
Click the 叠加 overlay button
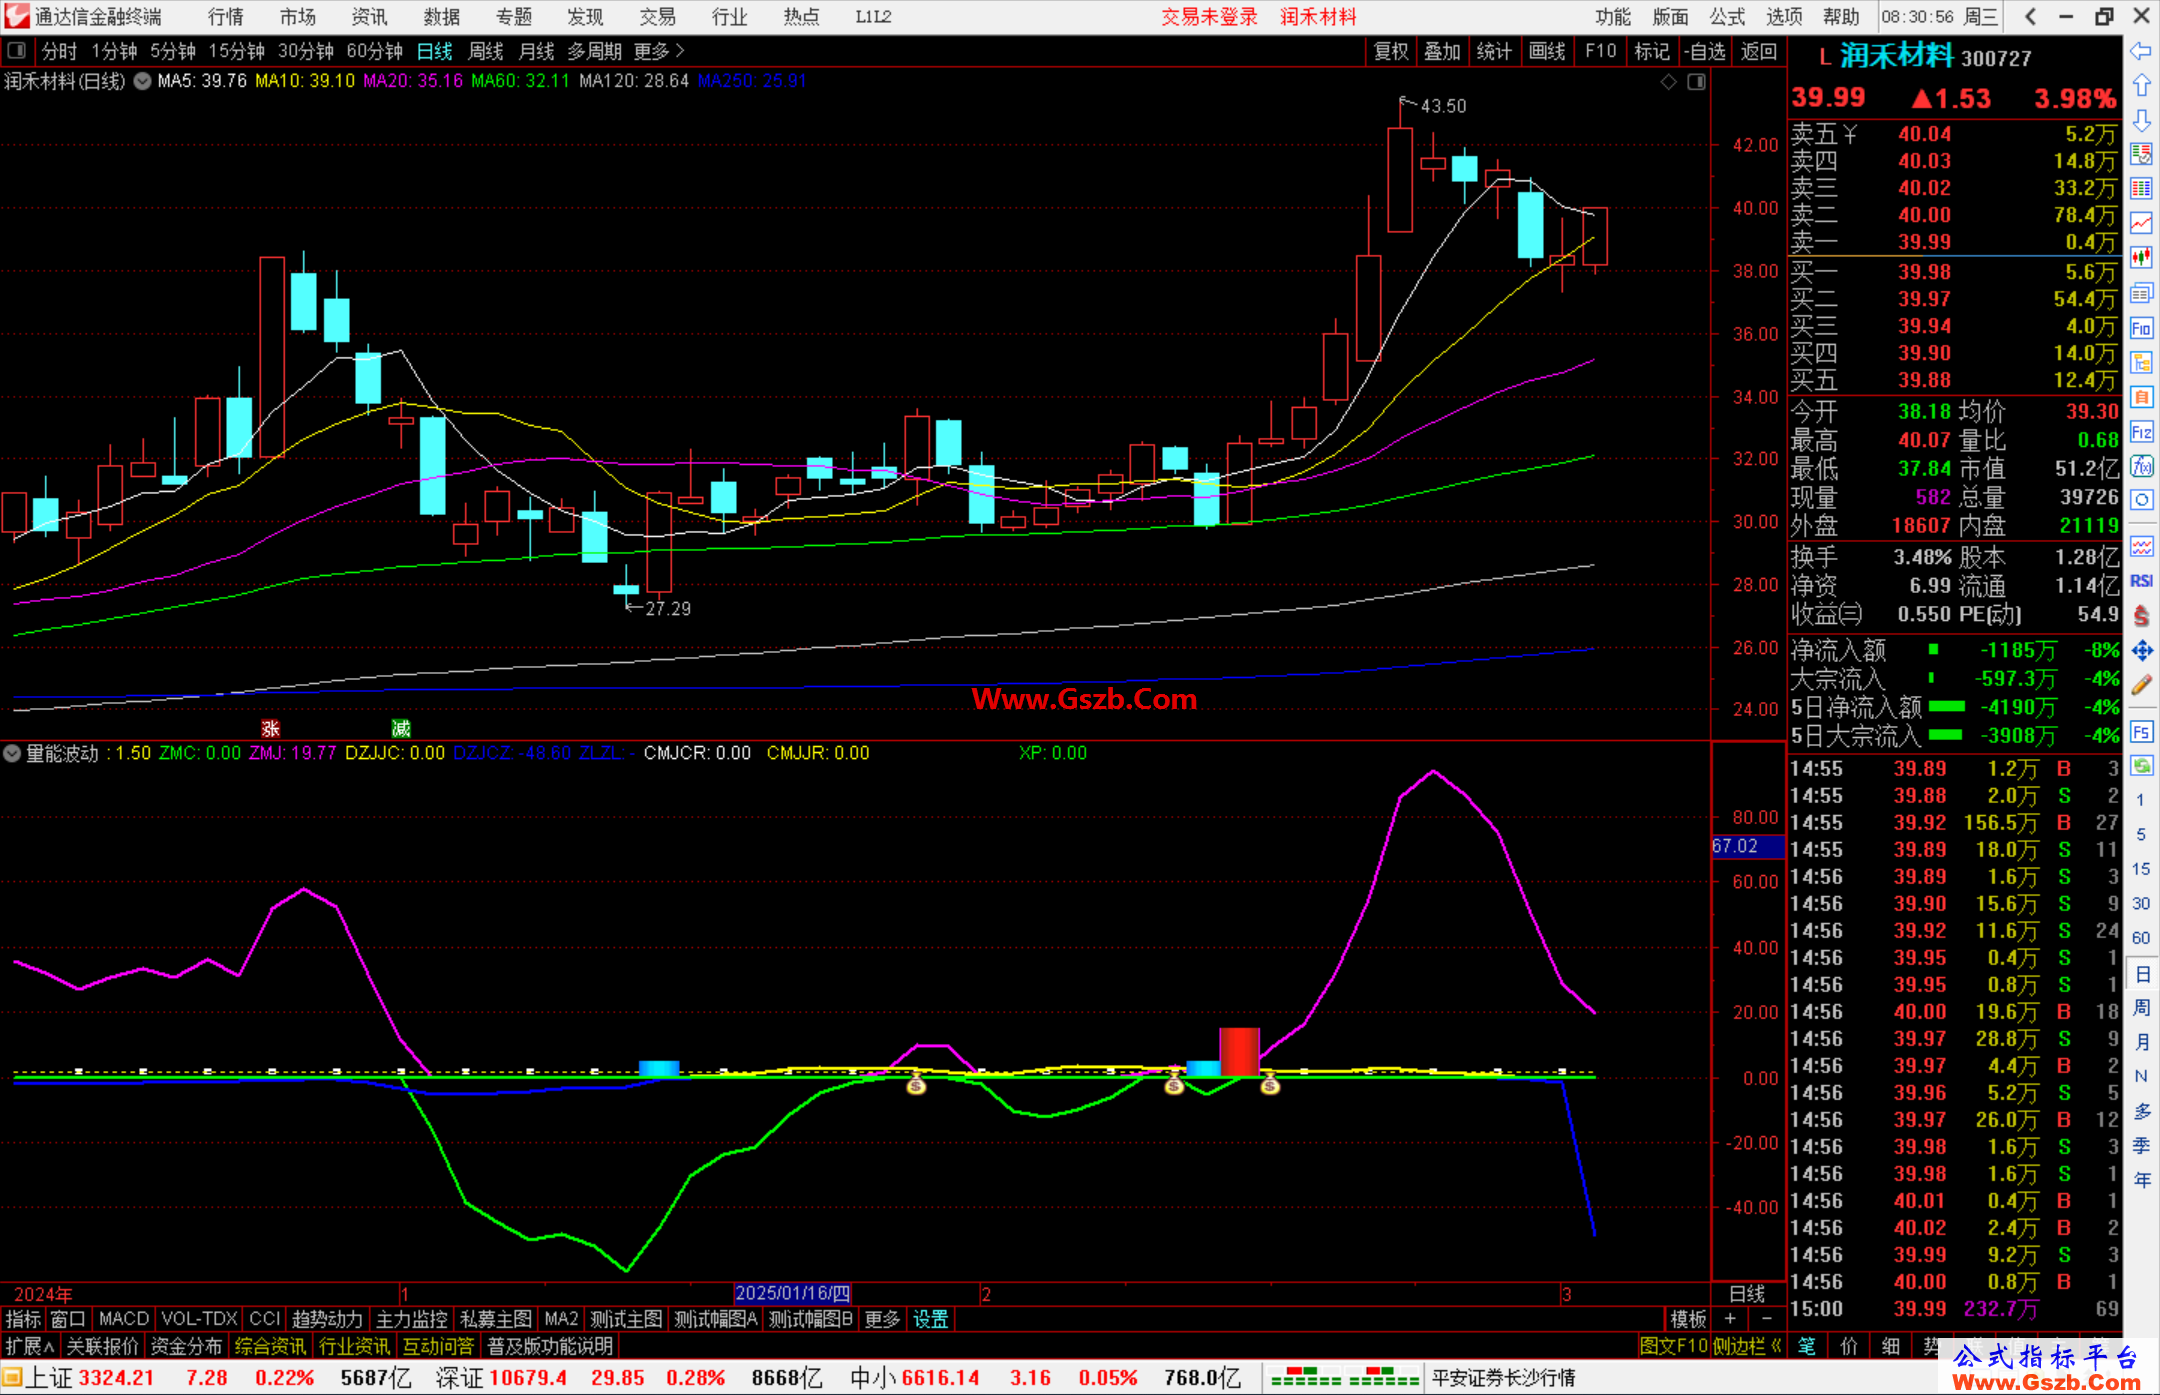click(1443, 51)
